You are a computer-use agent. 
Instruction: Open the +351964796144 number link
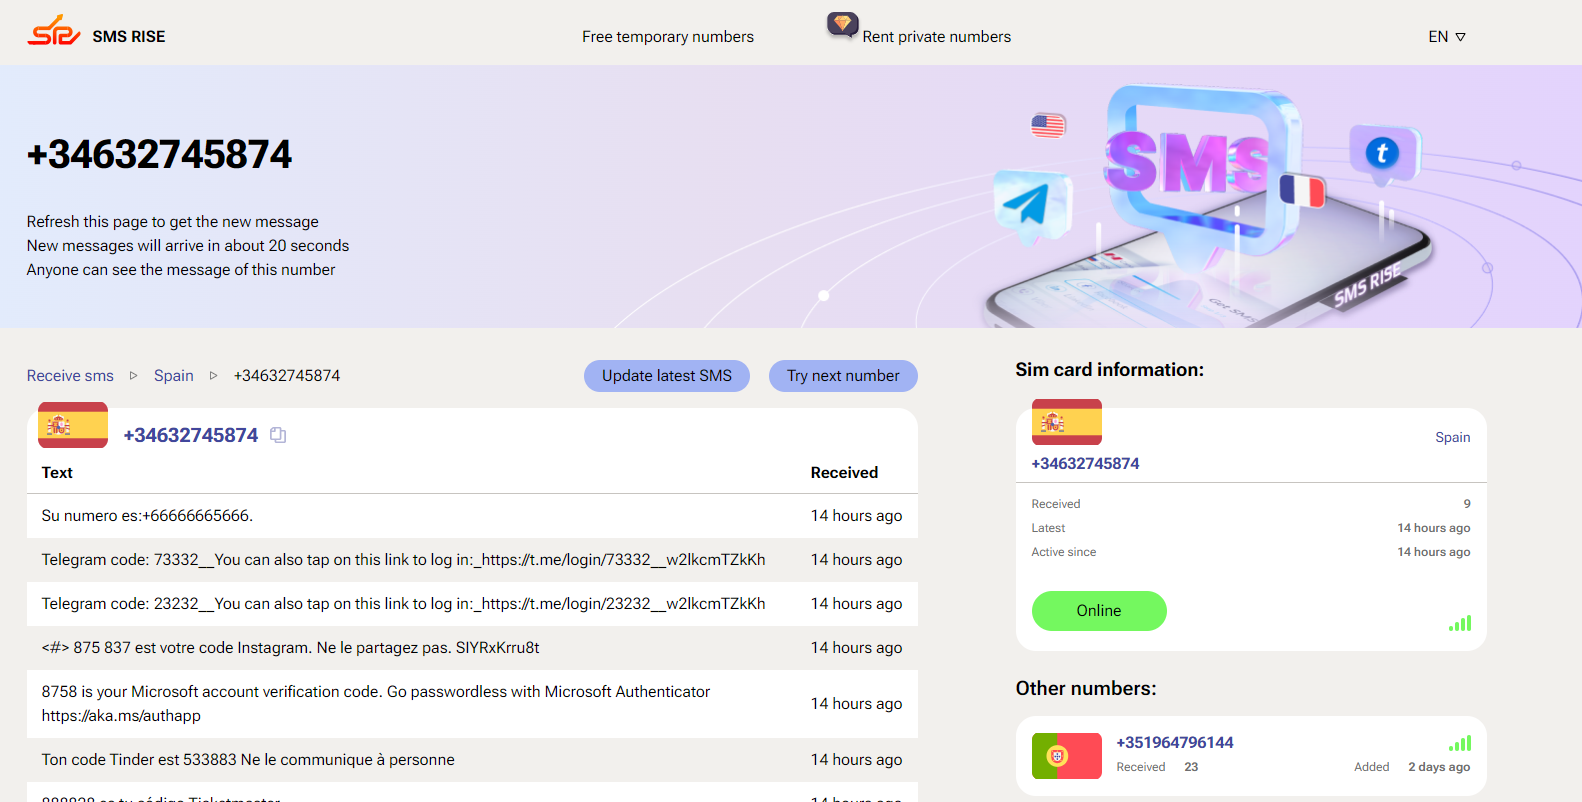coord(1175,742)
